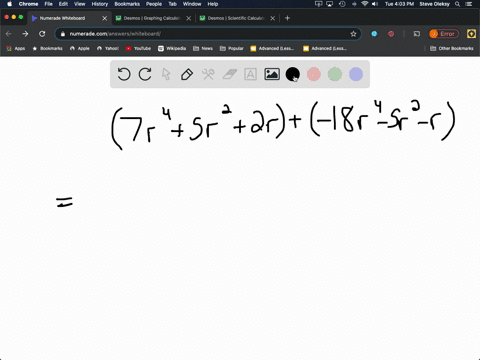Screen dimensions: 480x360
Task: Insert an image onto whiteboard
Action: click(272, 74)
